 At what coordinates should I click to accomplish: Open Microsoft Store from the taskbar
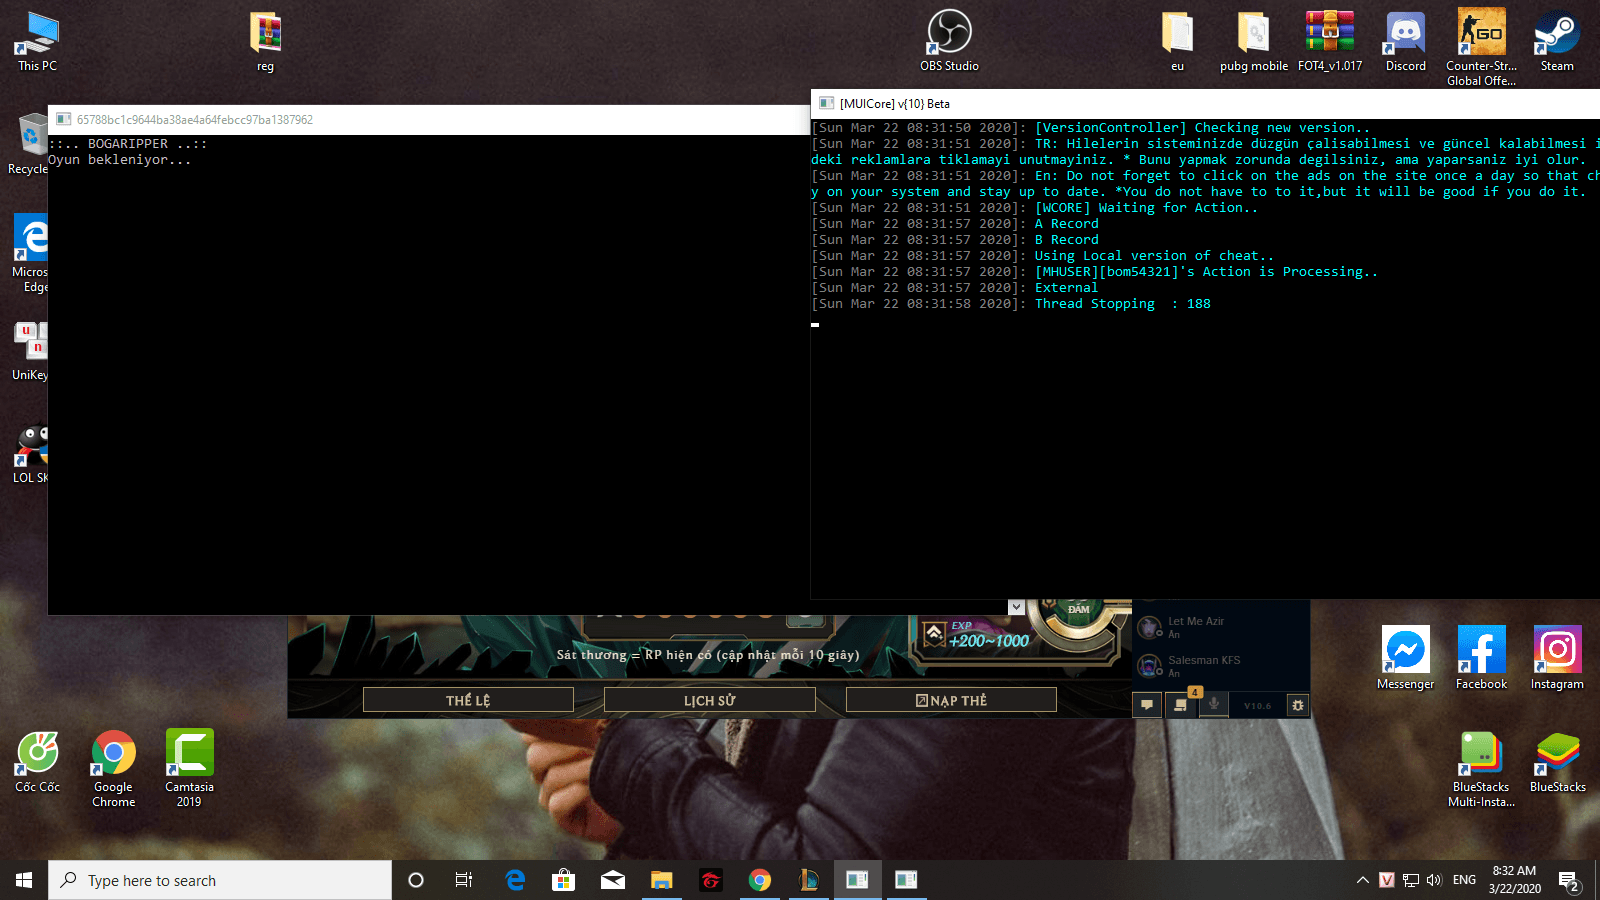pyautogui.click(x=564, y=880)
